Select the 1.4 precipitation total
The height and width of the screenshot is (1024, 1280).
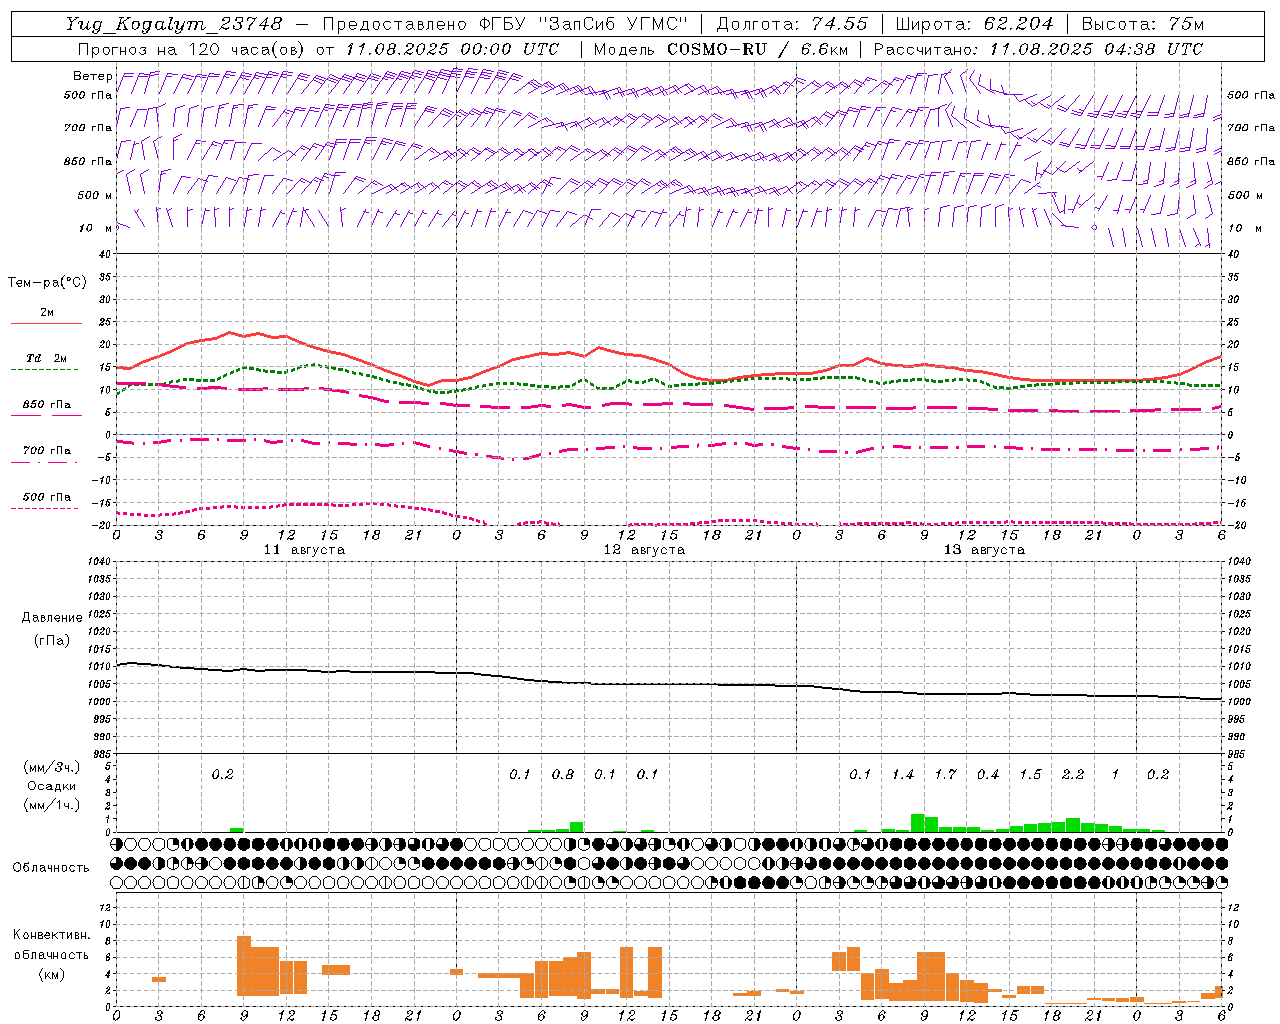903,774
